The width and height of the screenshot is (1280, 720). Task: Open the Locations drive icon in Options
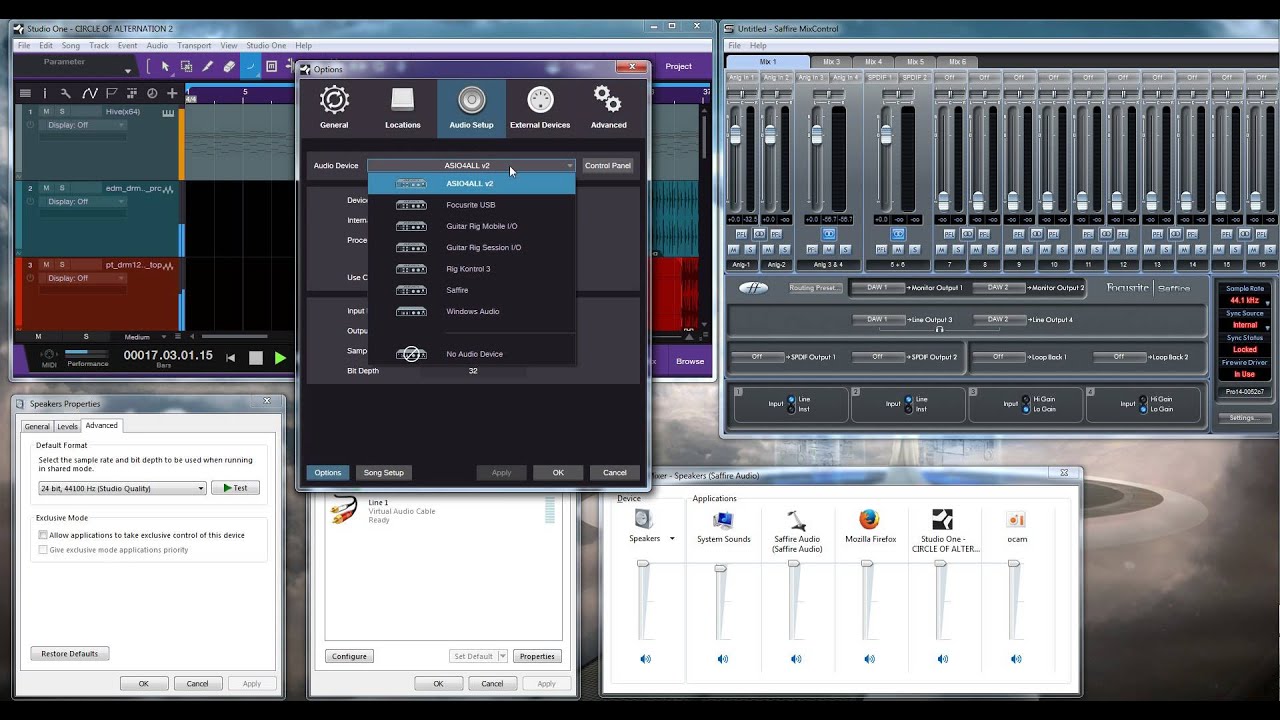pyautogui.click(x=402, y=100)
